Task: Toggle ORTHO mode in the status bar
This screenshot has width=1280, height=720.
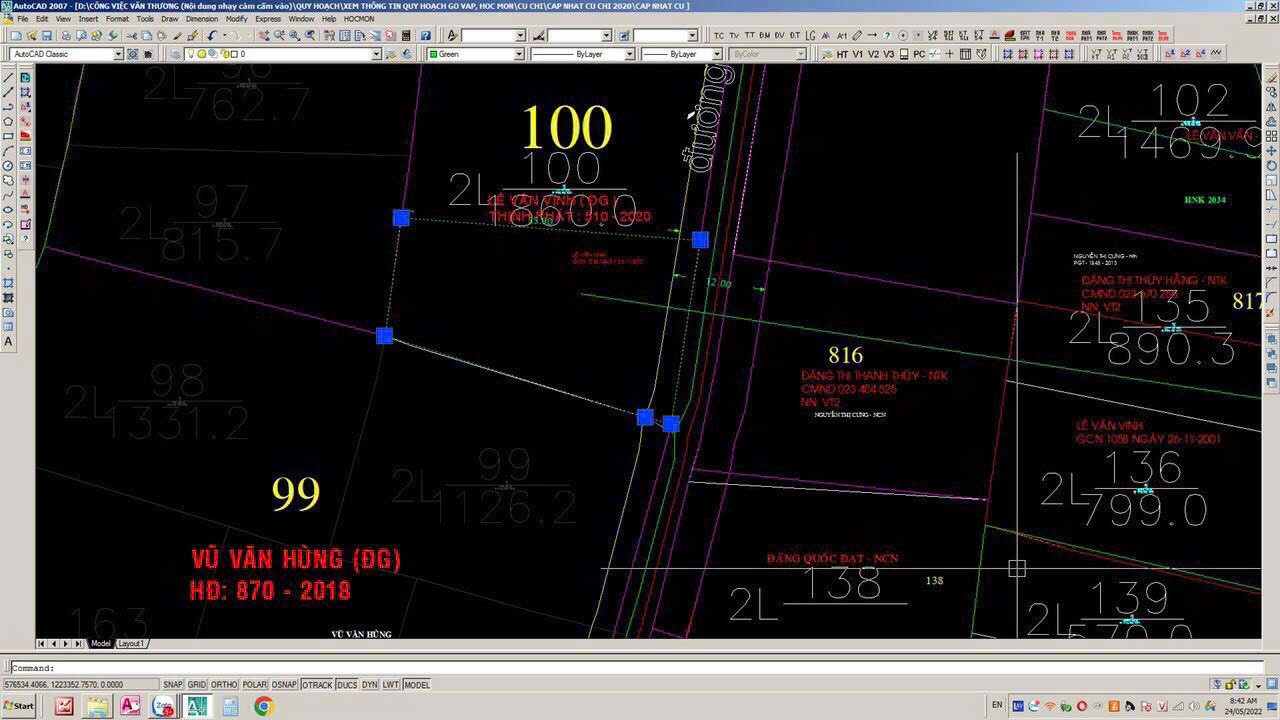Action: tap(224, 685)
